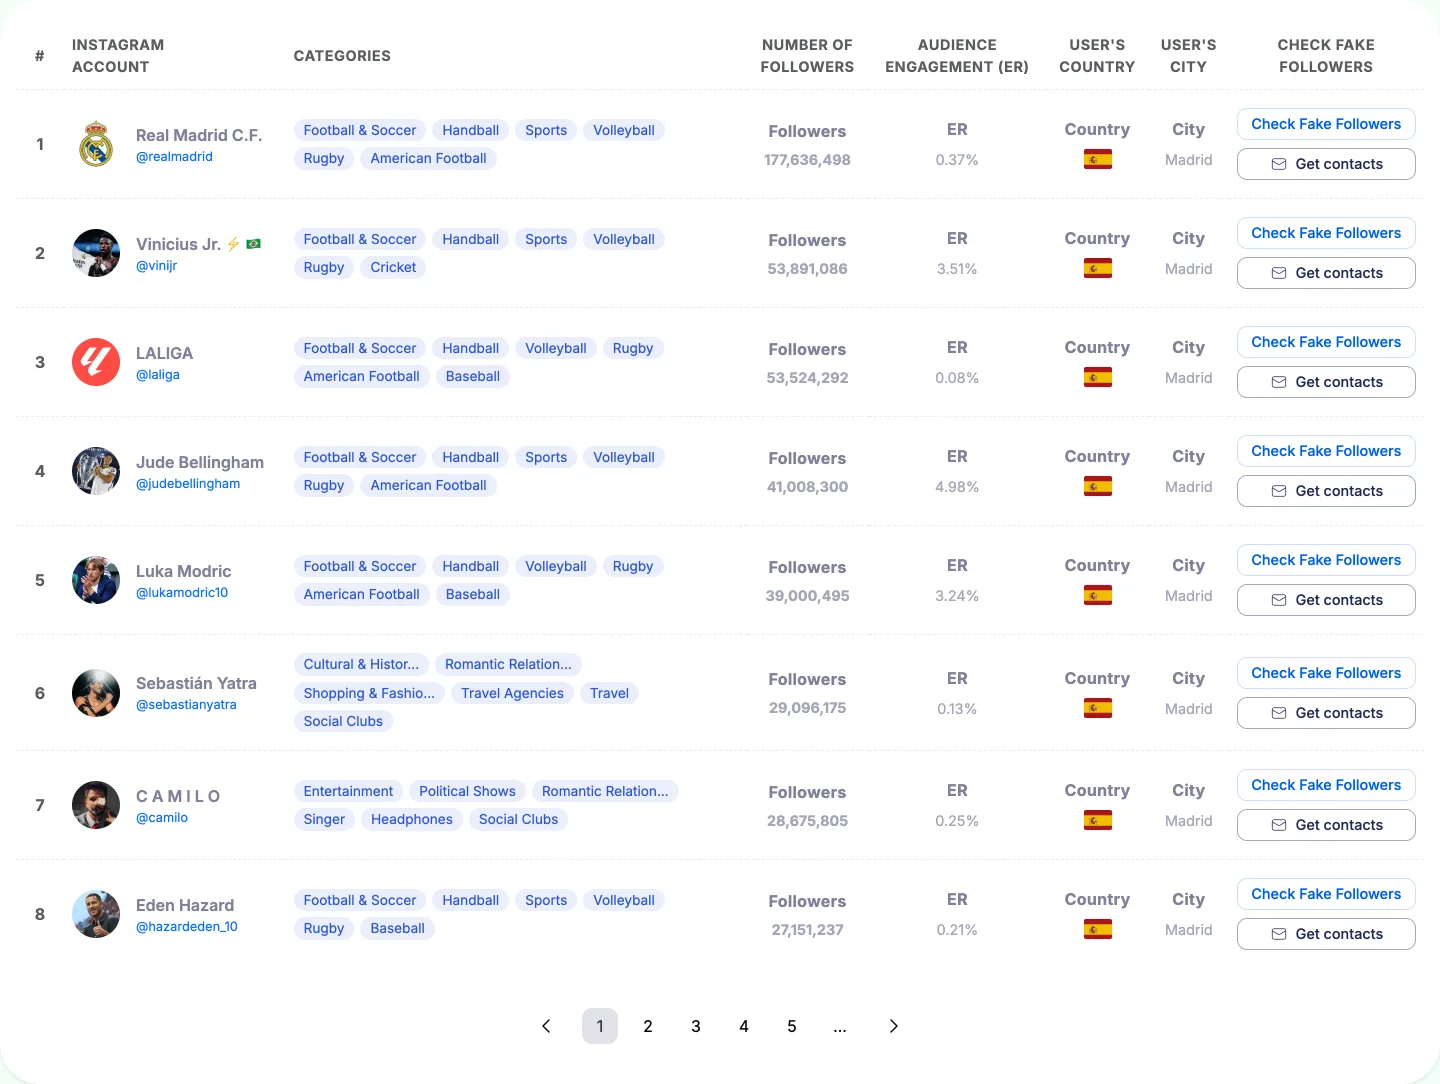Viewport: 1440px width, 1084px height.
Task: Open the @realmadrid handle link
Action: pyautogui.click(x=174, y=157)
